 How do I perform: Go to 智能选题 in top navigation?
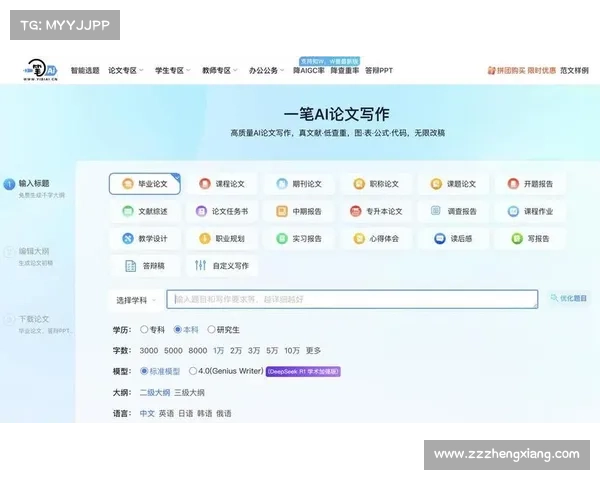pos(84,71)
